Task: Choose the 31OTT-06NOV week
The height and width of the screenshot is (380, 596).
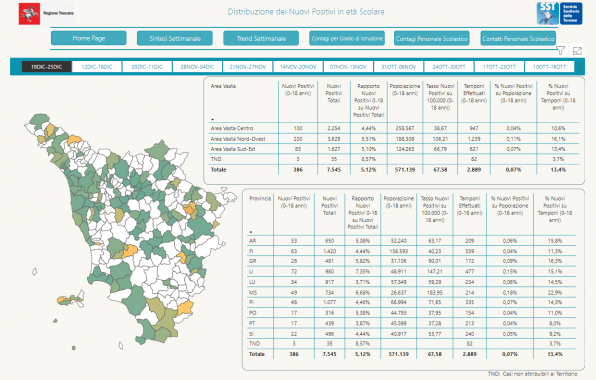Action: pyautogui.click(x=399, y=67)
